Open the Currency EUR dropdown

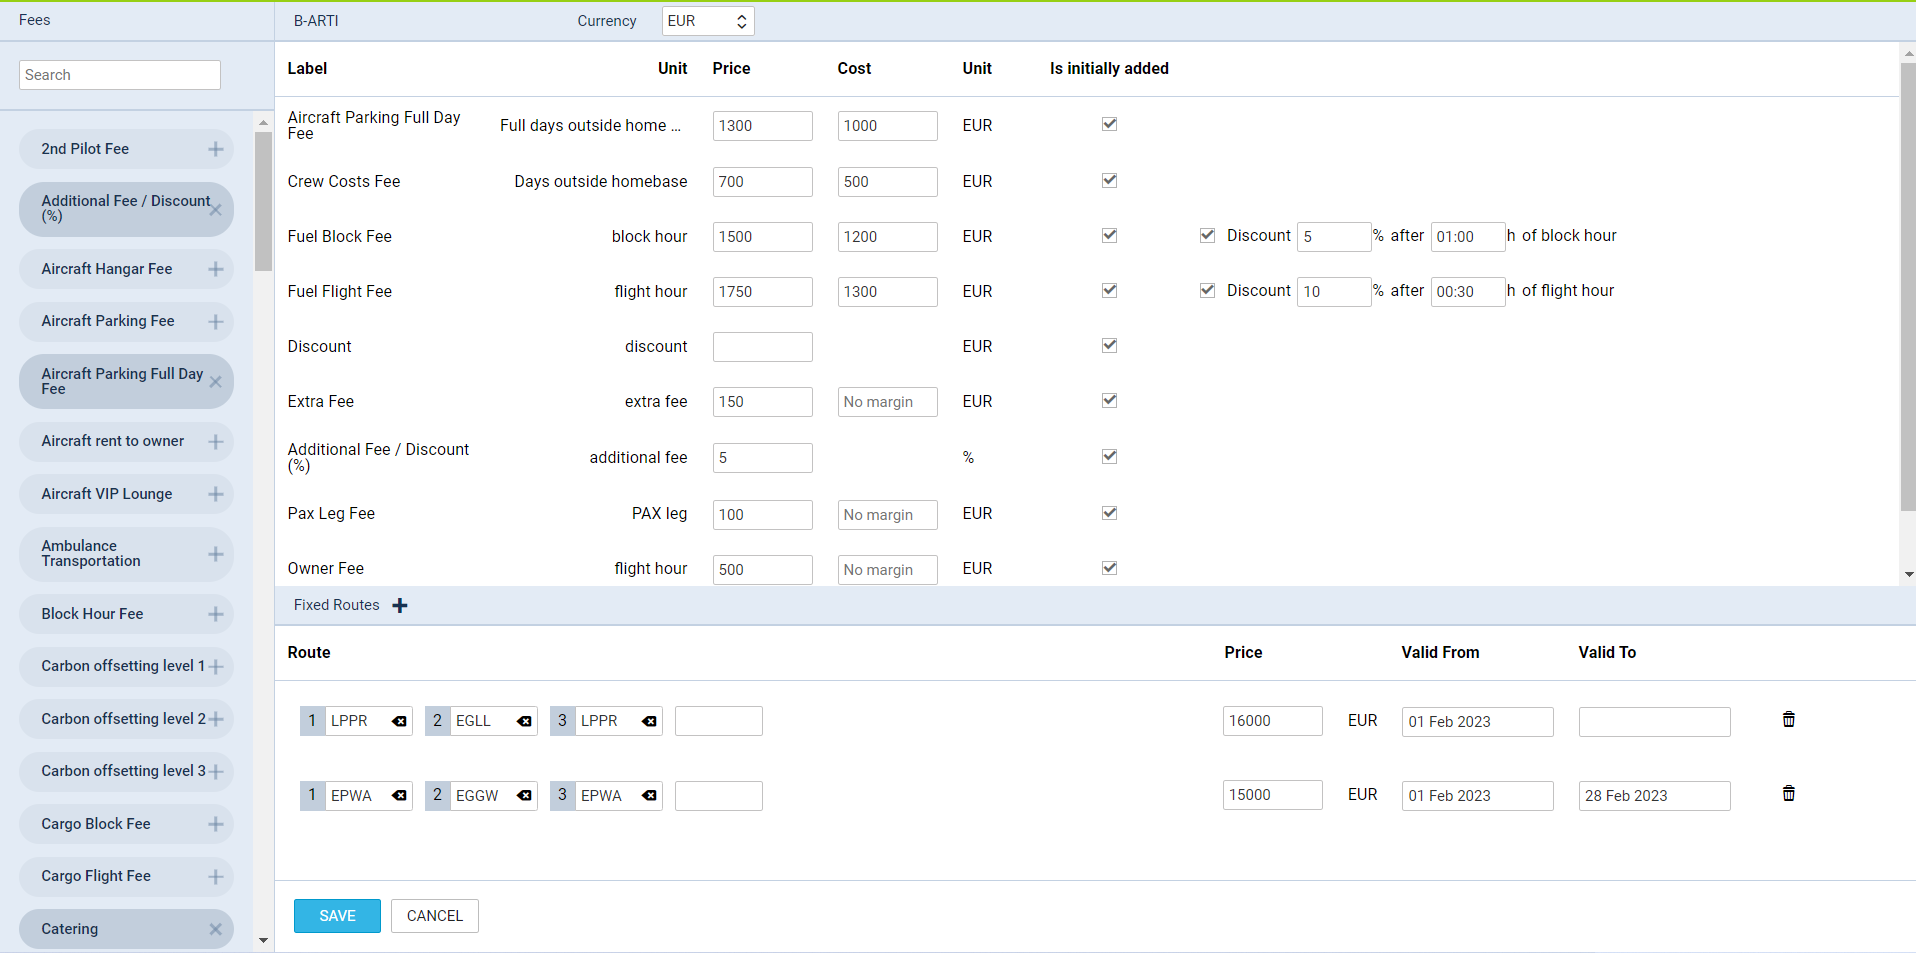[708, 21]
